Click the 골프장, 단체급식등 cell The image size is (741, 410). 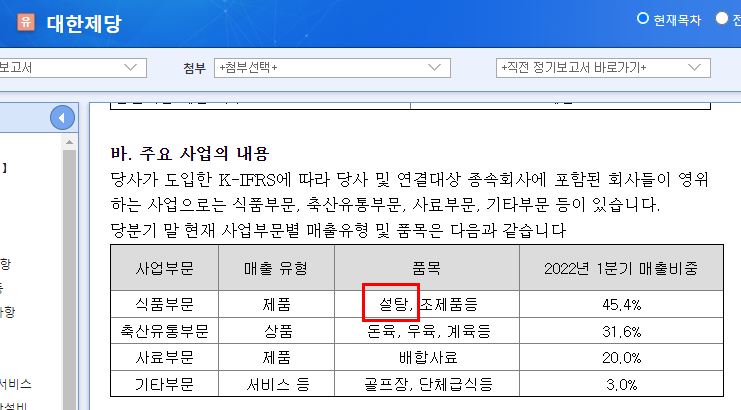coord(427,384)
